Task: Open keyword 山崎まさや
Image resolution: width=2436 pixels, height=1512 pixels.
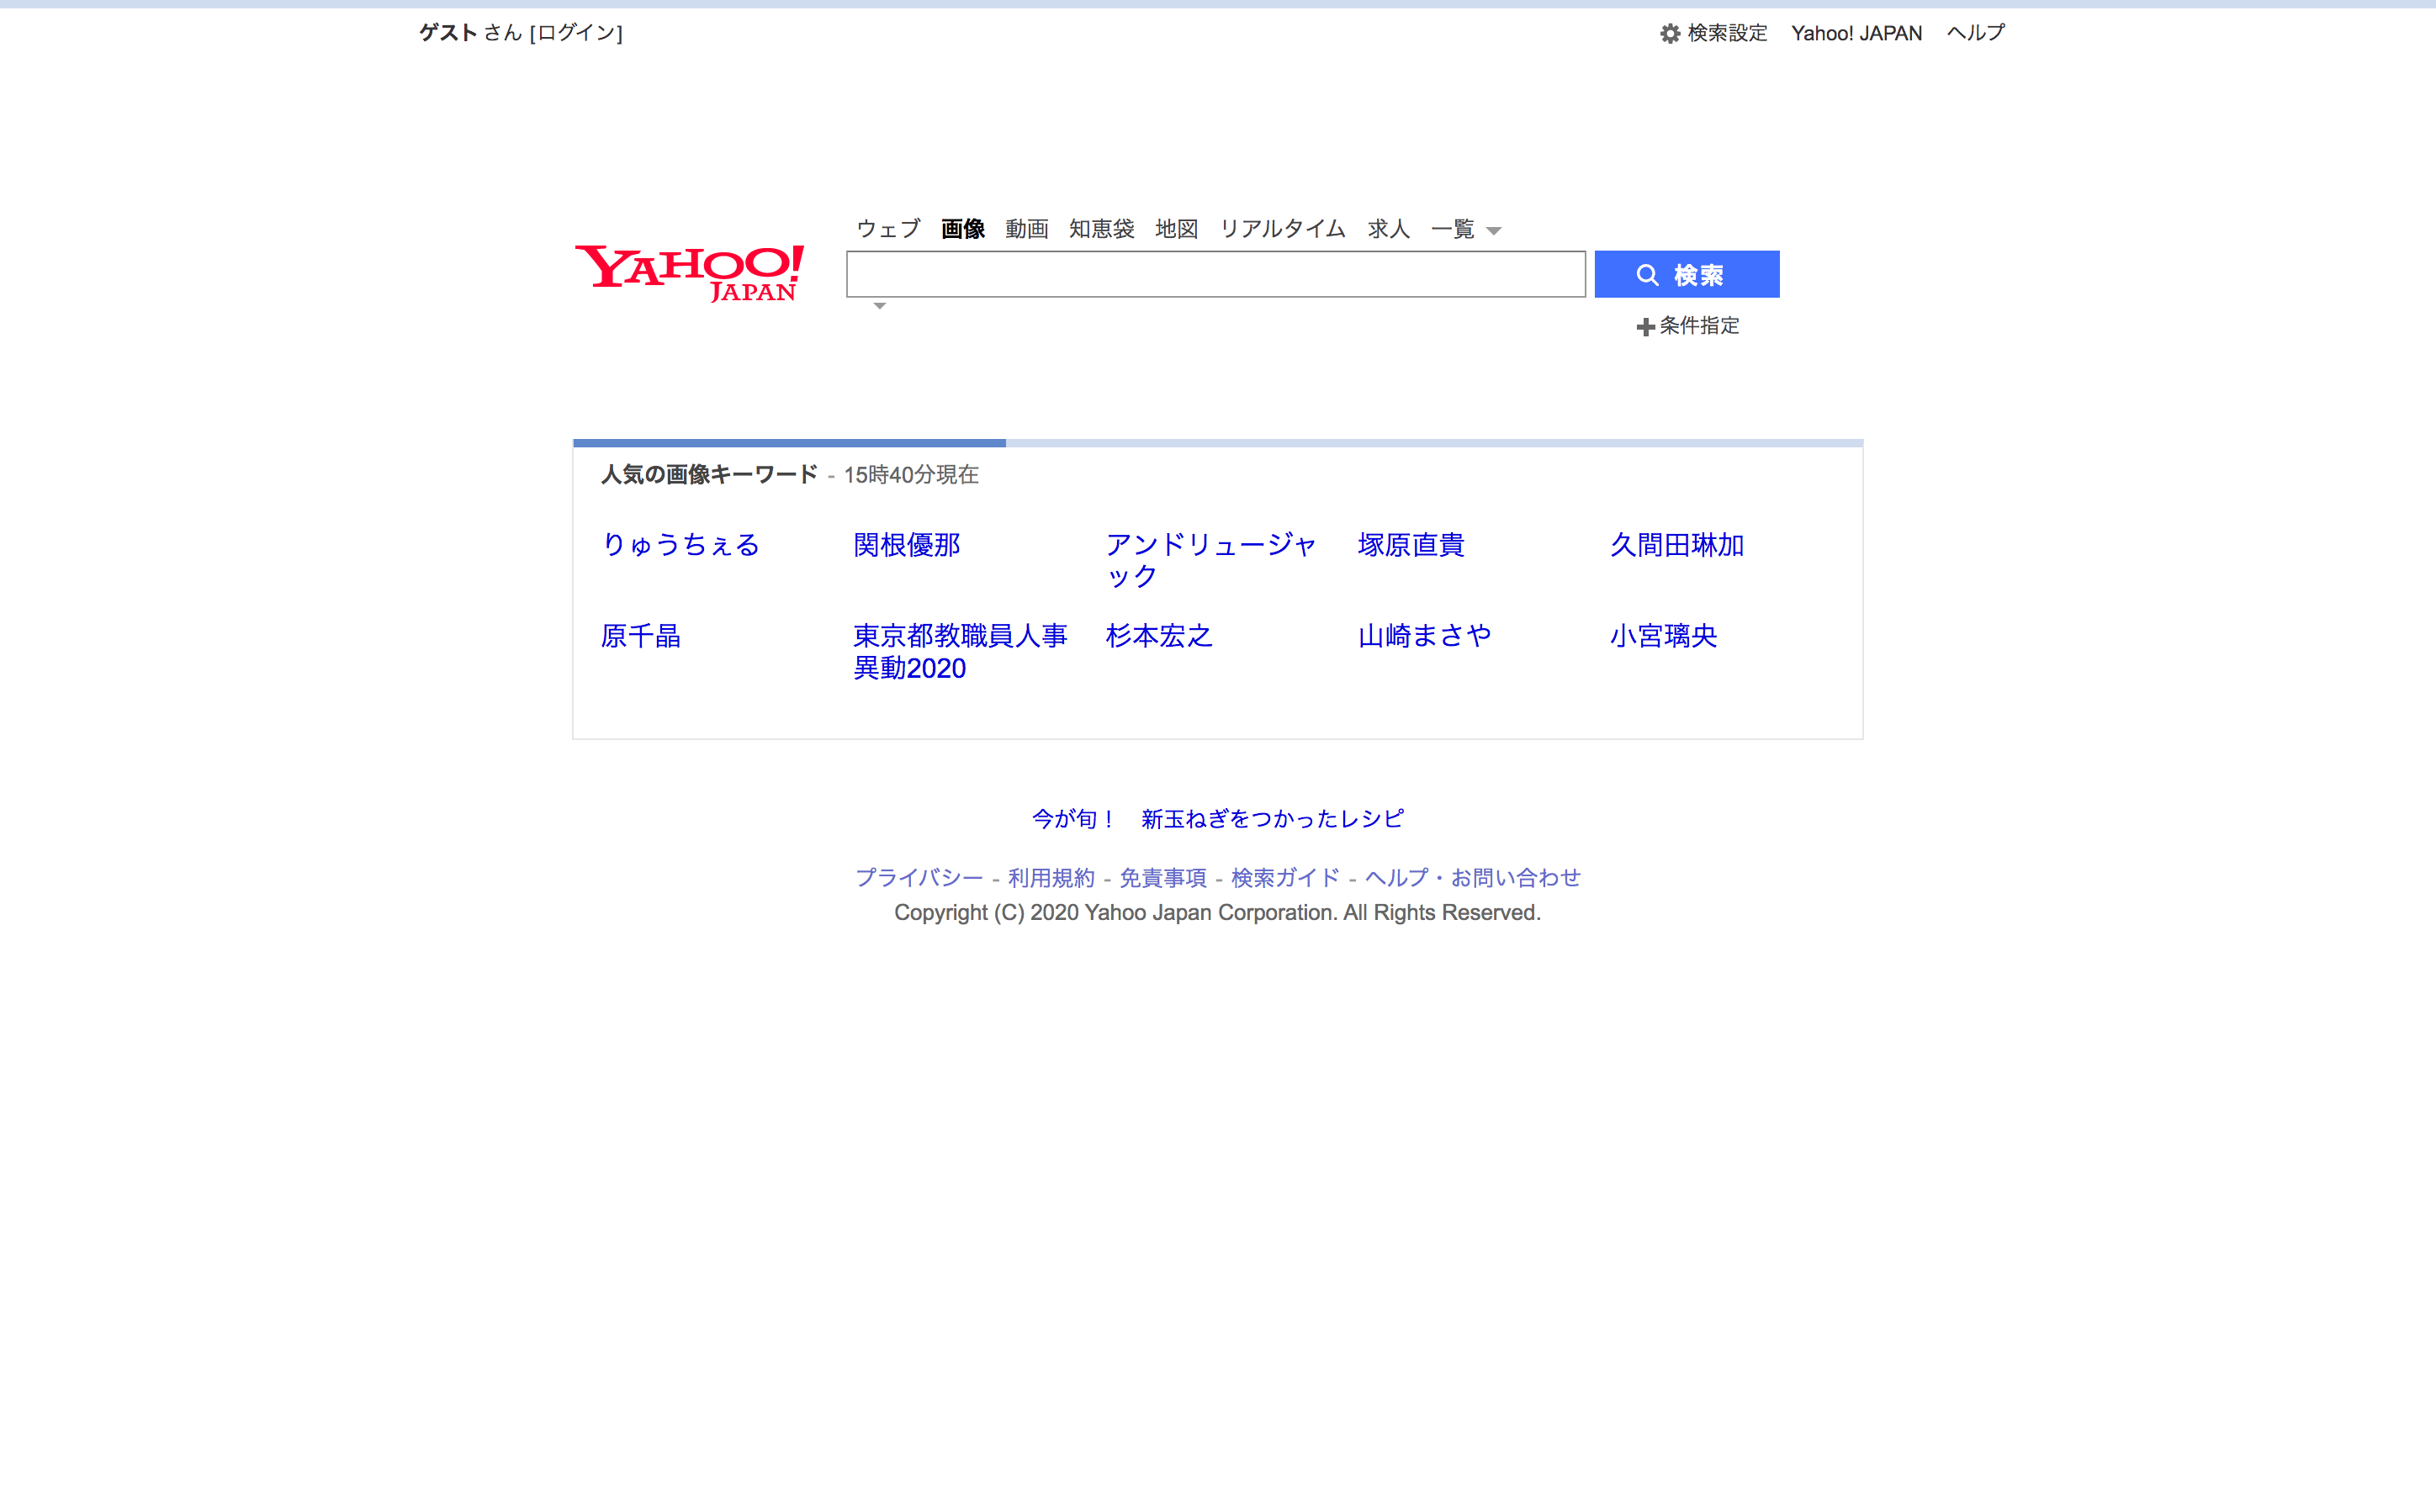Action: (x=1424, y=636)
